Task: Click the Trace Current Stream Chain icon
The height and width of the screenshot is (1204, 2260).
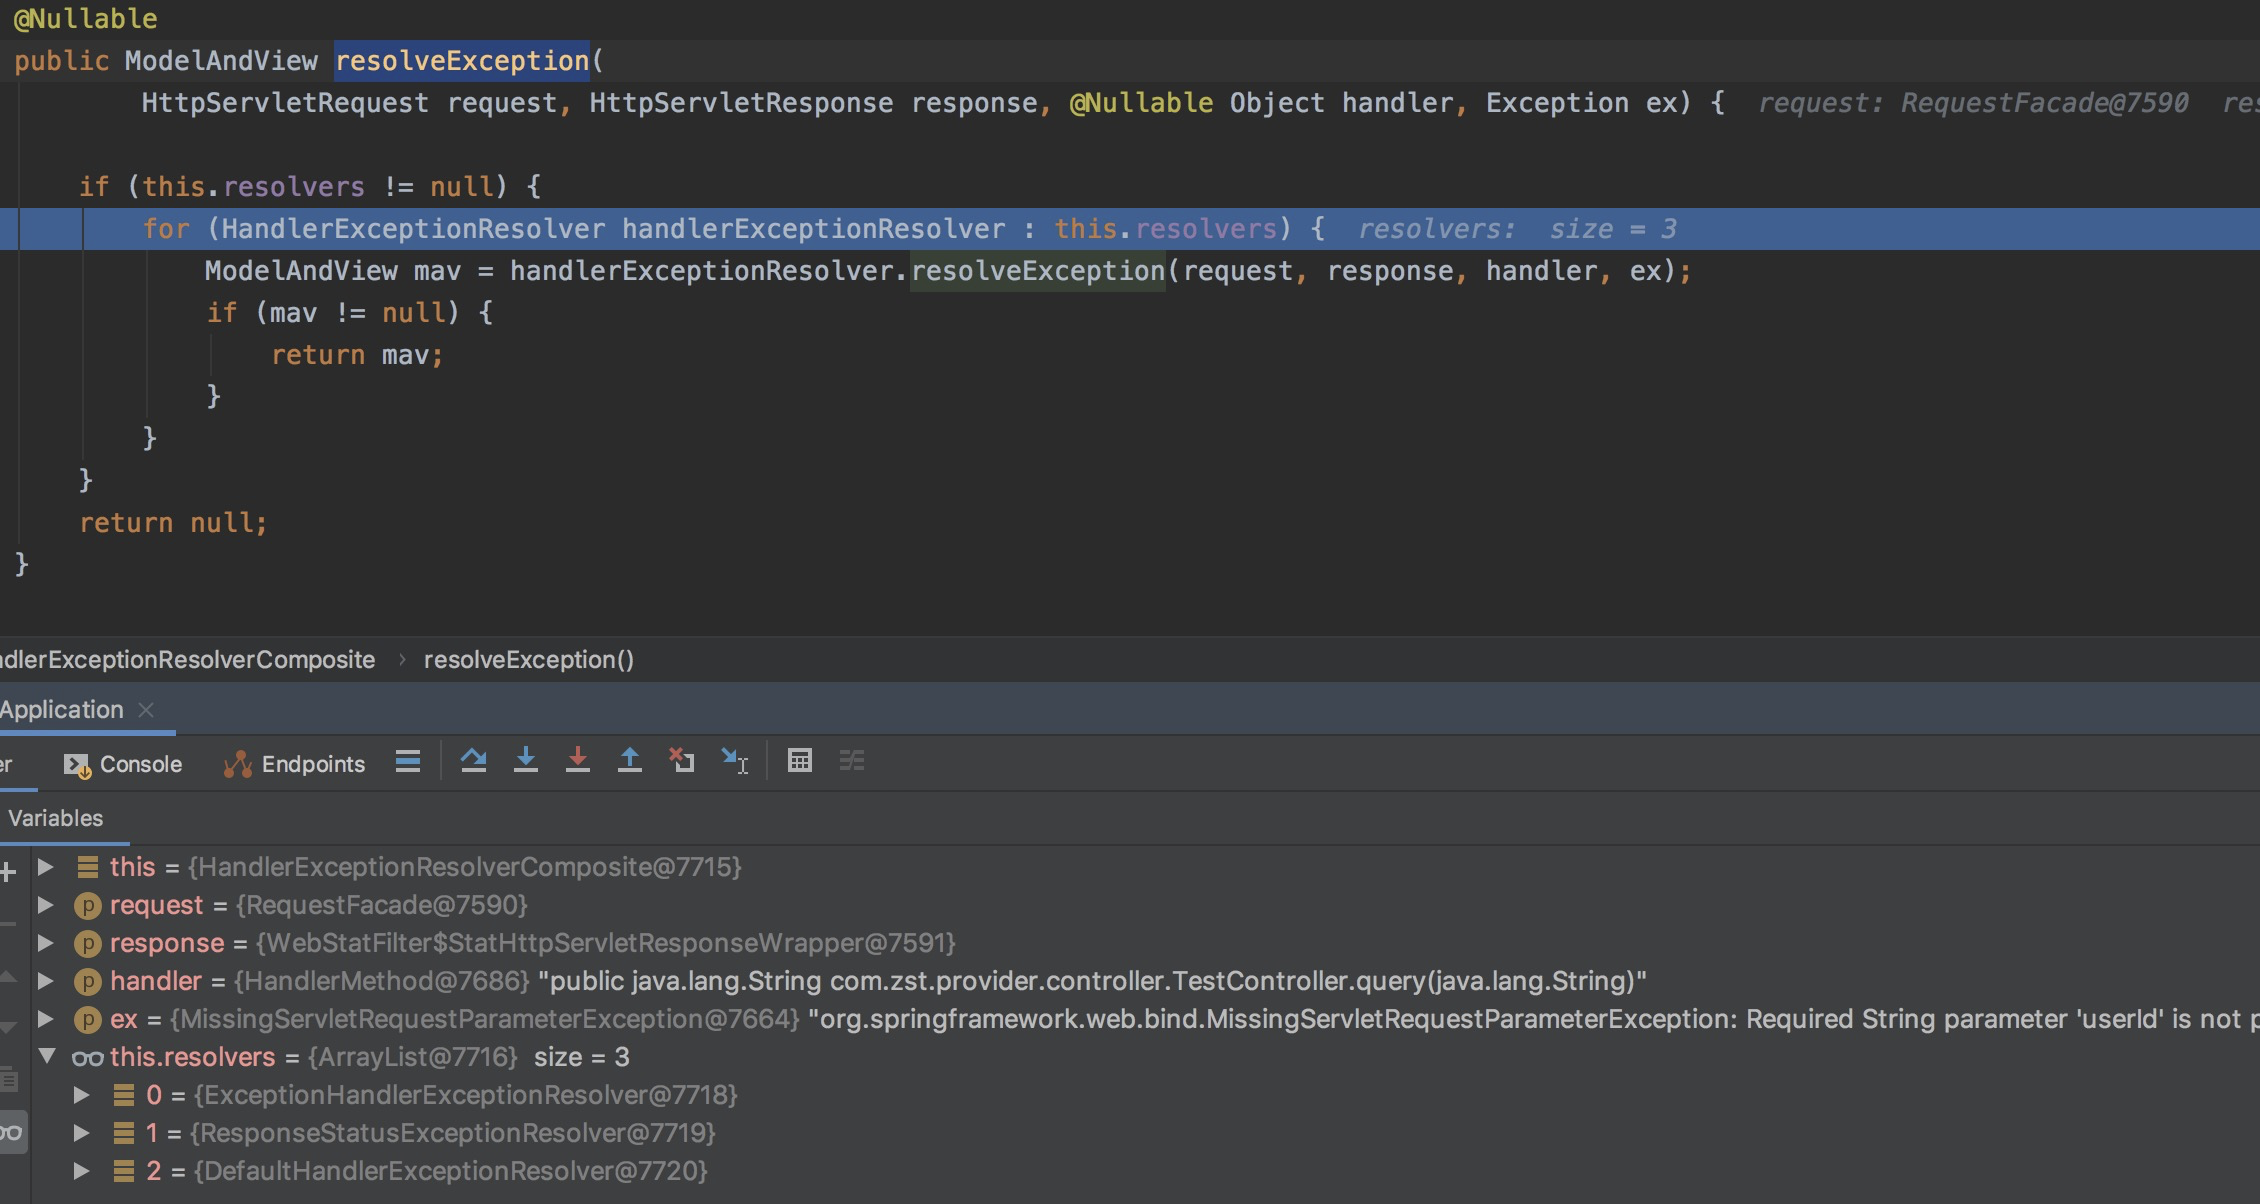Action: (852, 762)
